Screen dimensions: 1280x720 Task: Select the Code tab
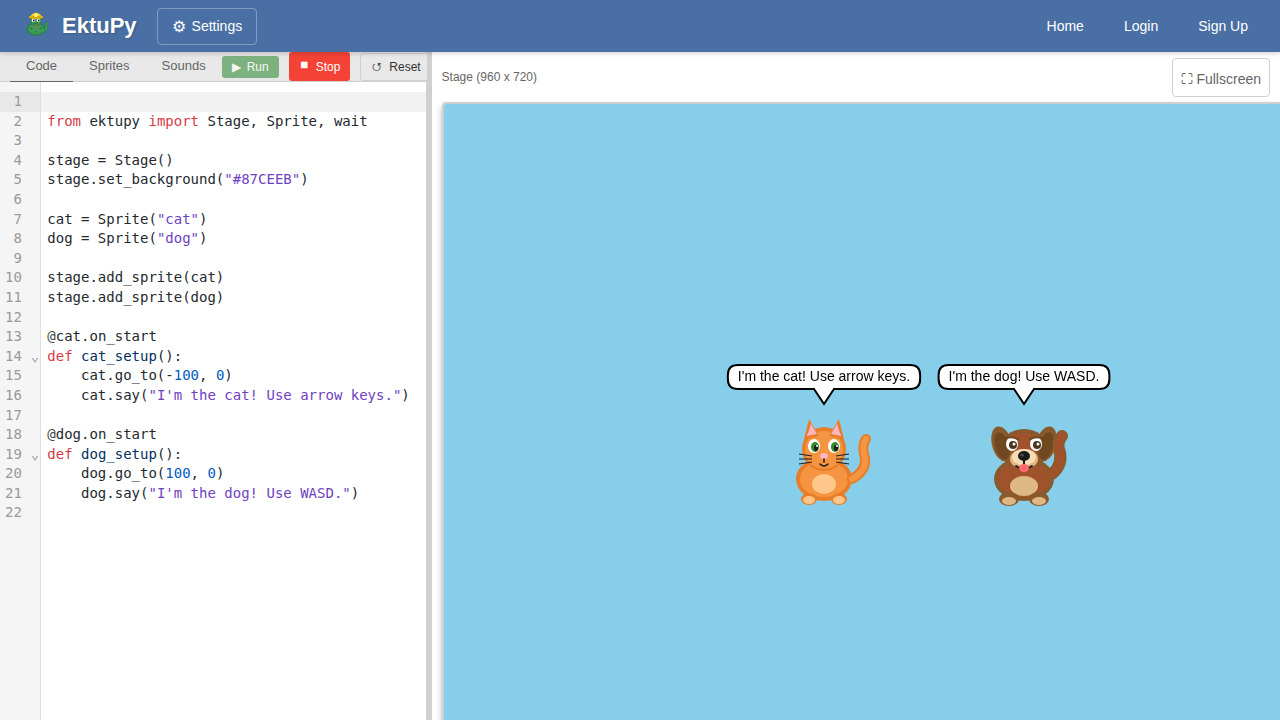(x=41, y=66)
